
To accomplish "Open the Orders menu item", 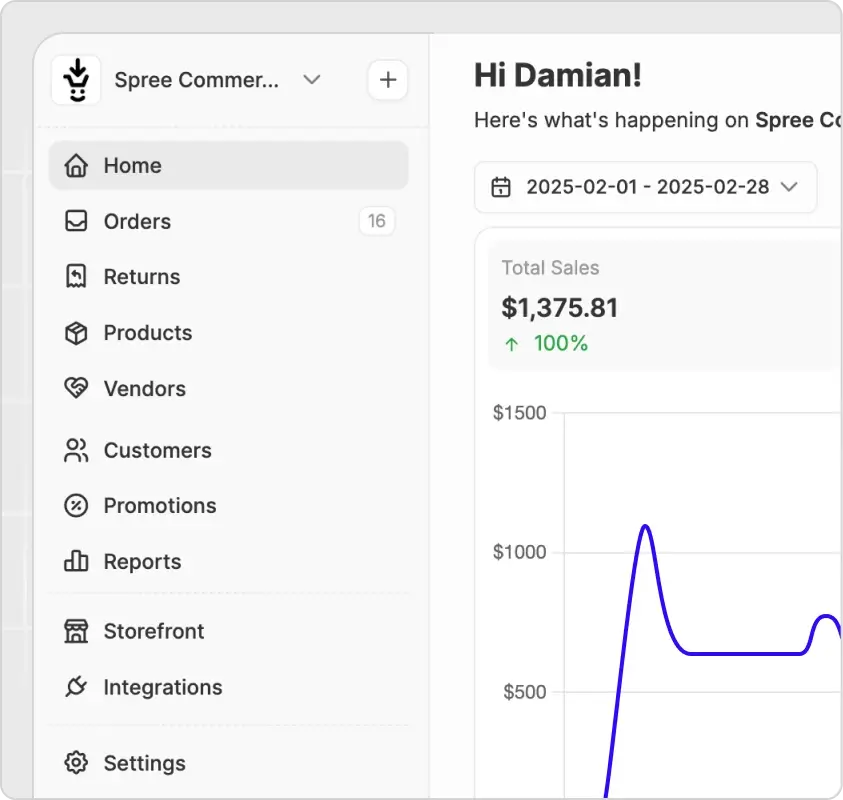I will (137, 222).
